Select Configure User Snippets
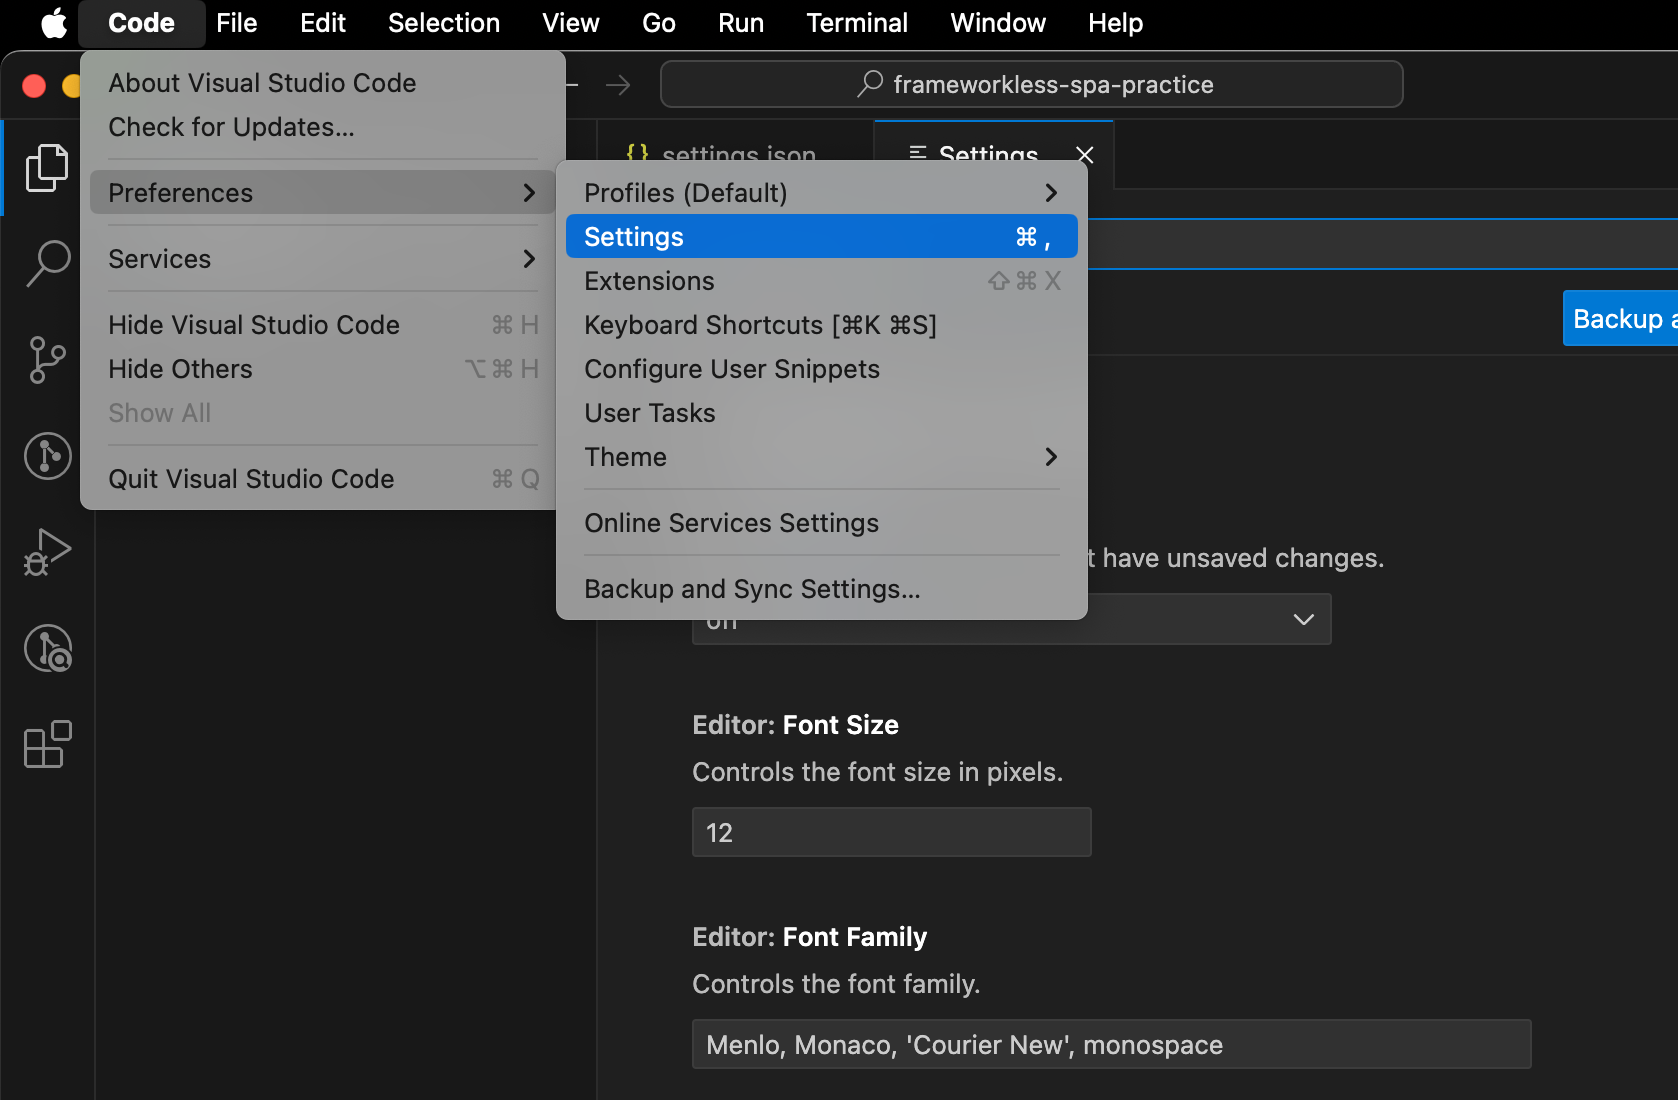This screenshot has width=1678, height=1100. click(821, 369)
